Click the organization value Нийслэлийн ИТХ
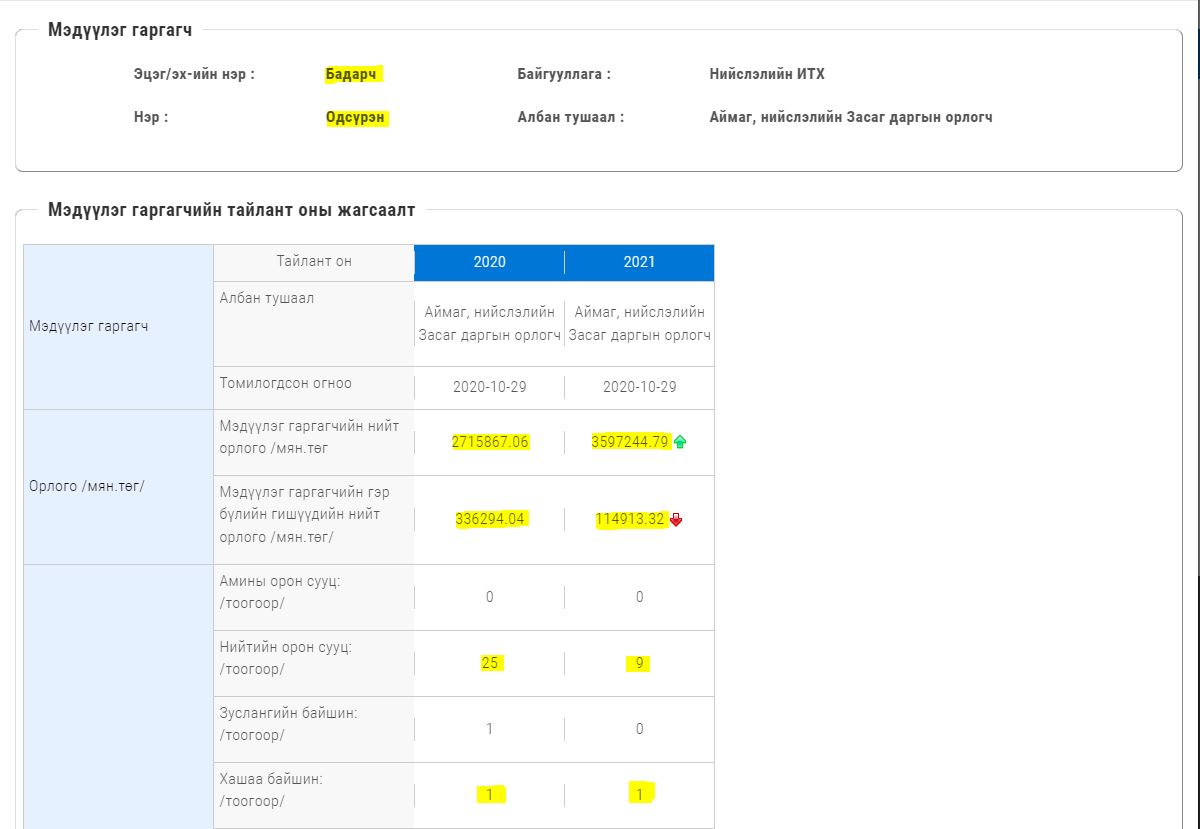The width and height of the screenshot is (1200, 829). (767, 74)
